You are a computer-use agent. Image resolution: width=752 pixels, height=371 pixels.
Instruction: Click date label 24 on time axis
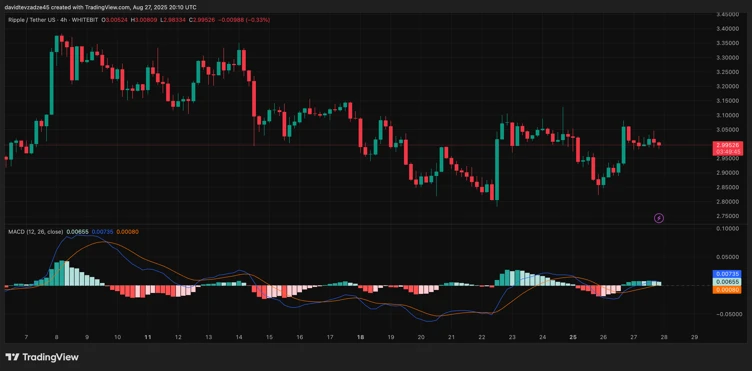pos(543,337)
